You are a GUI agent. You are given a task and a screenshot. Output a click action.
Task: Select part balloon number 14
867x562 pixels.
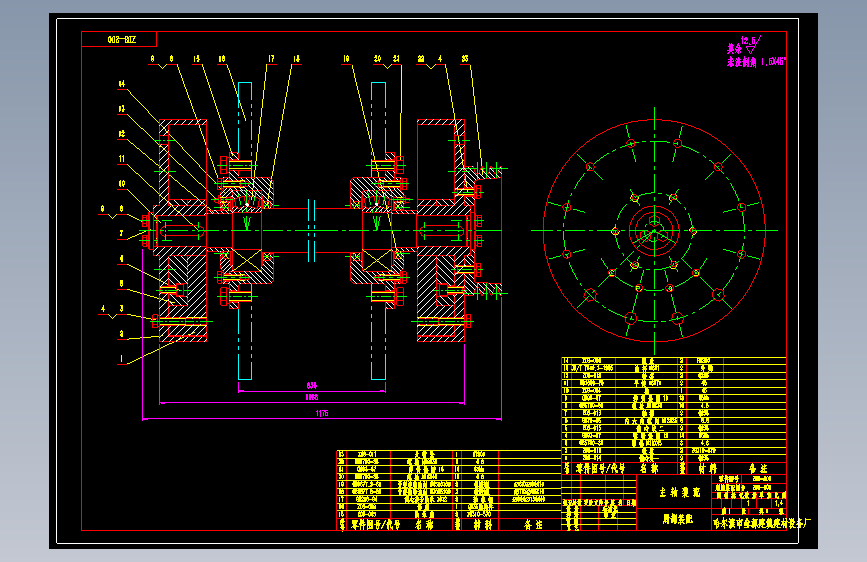[122, 84]
